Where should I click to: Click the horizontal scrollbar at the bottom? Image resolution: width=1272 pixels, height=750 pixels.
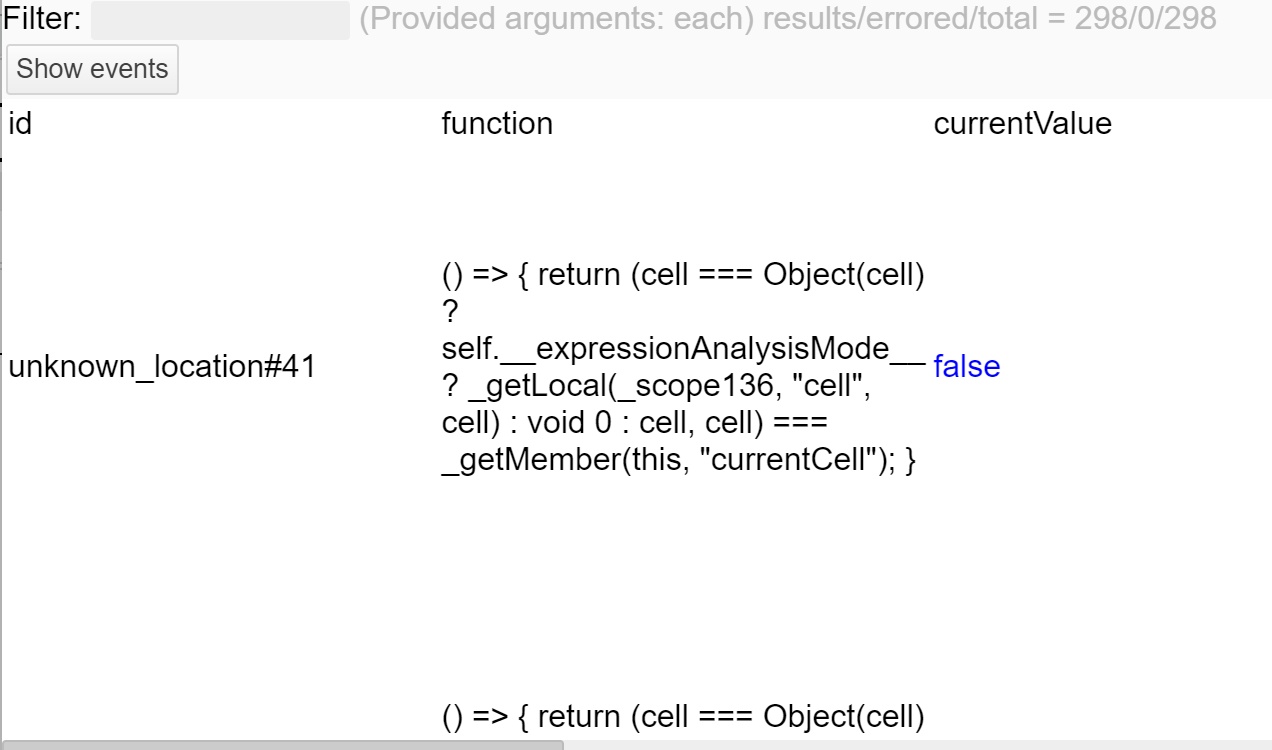pos(282,745)
